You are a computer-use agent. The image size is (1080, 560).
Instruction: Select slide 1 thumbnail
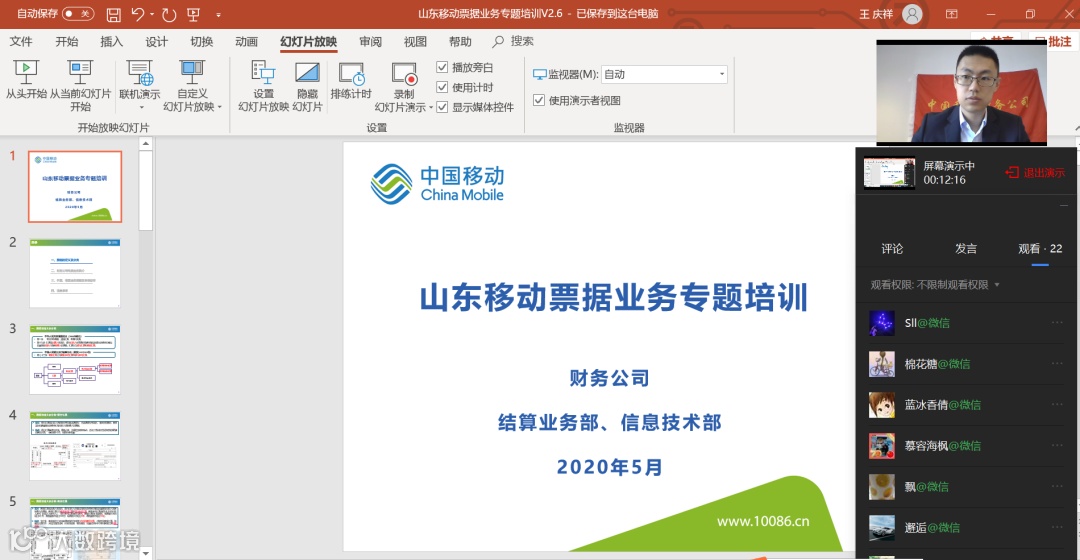point(75,187)
